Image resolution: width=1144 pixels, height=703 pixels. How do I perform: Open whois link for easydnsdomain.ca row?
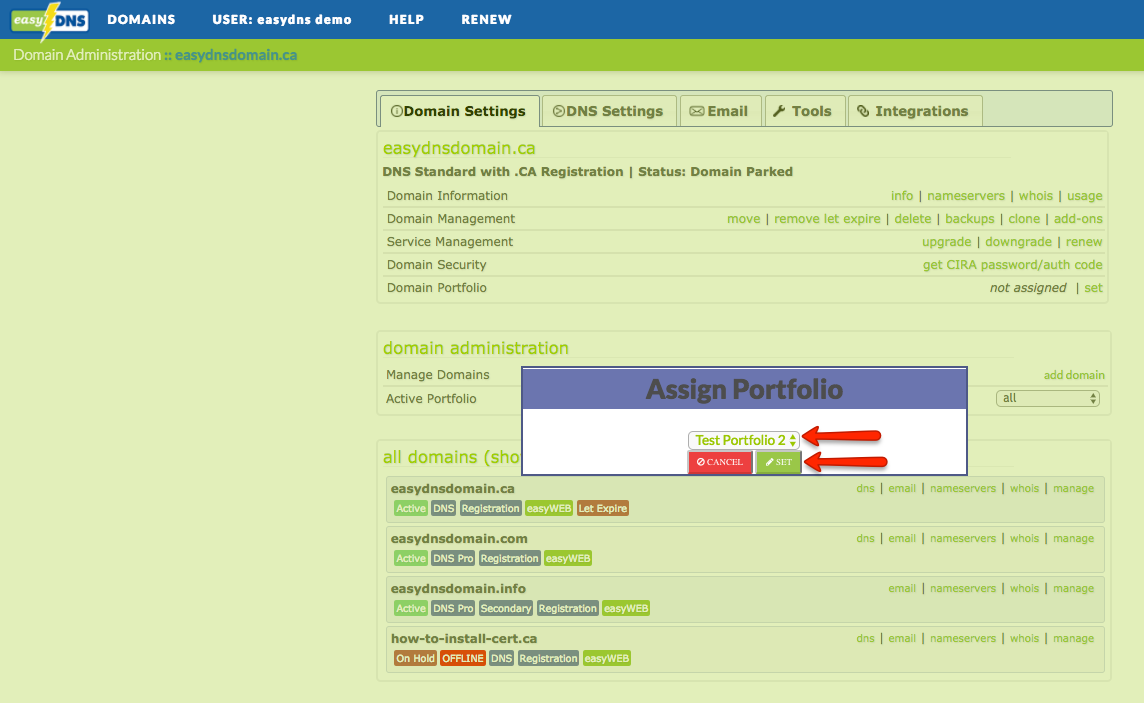[1024, 489]
